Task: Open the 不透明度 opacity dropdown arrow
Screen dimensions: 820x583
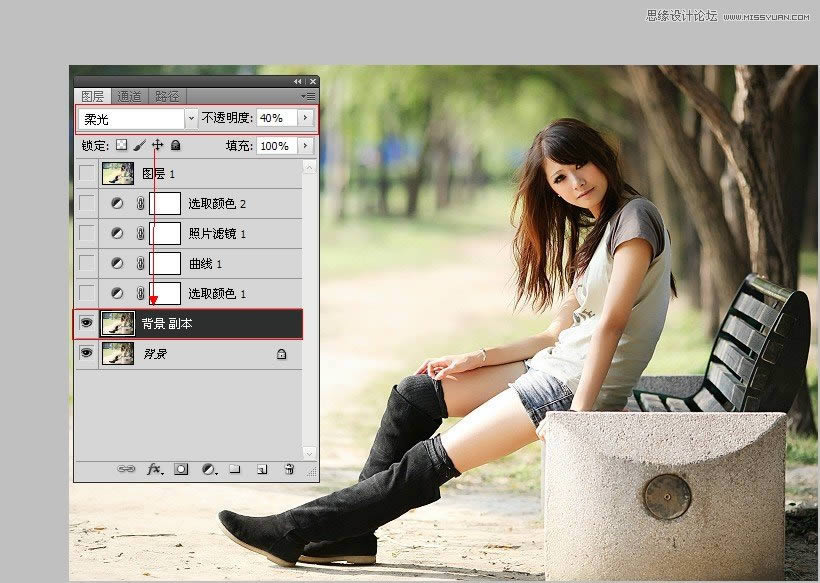Action: (305, 118)
